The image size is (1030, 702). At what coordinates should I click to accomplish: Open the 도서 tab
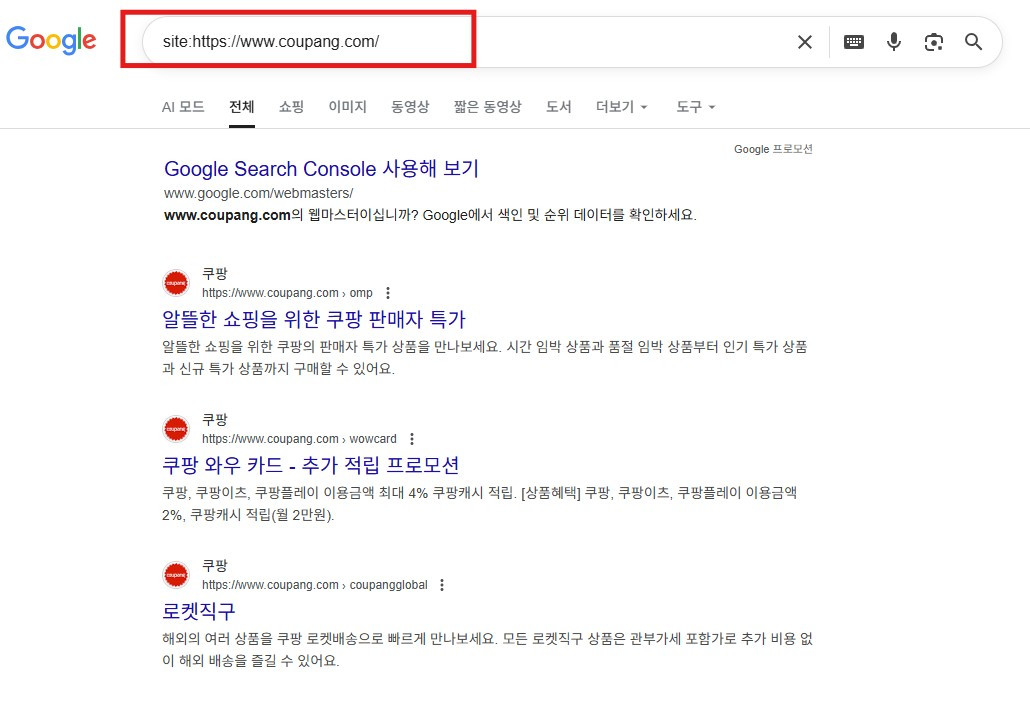tap(558, 106)
